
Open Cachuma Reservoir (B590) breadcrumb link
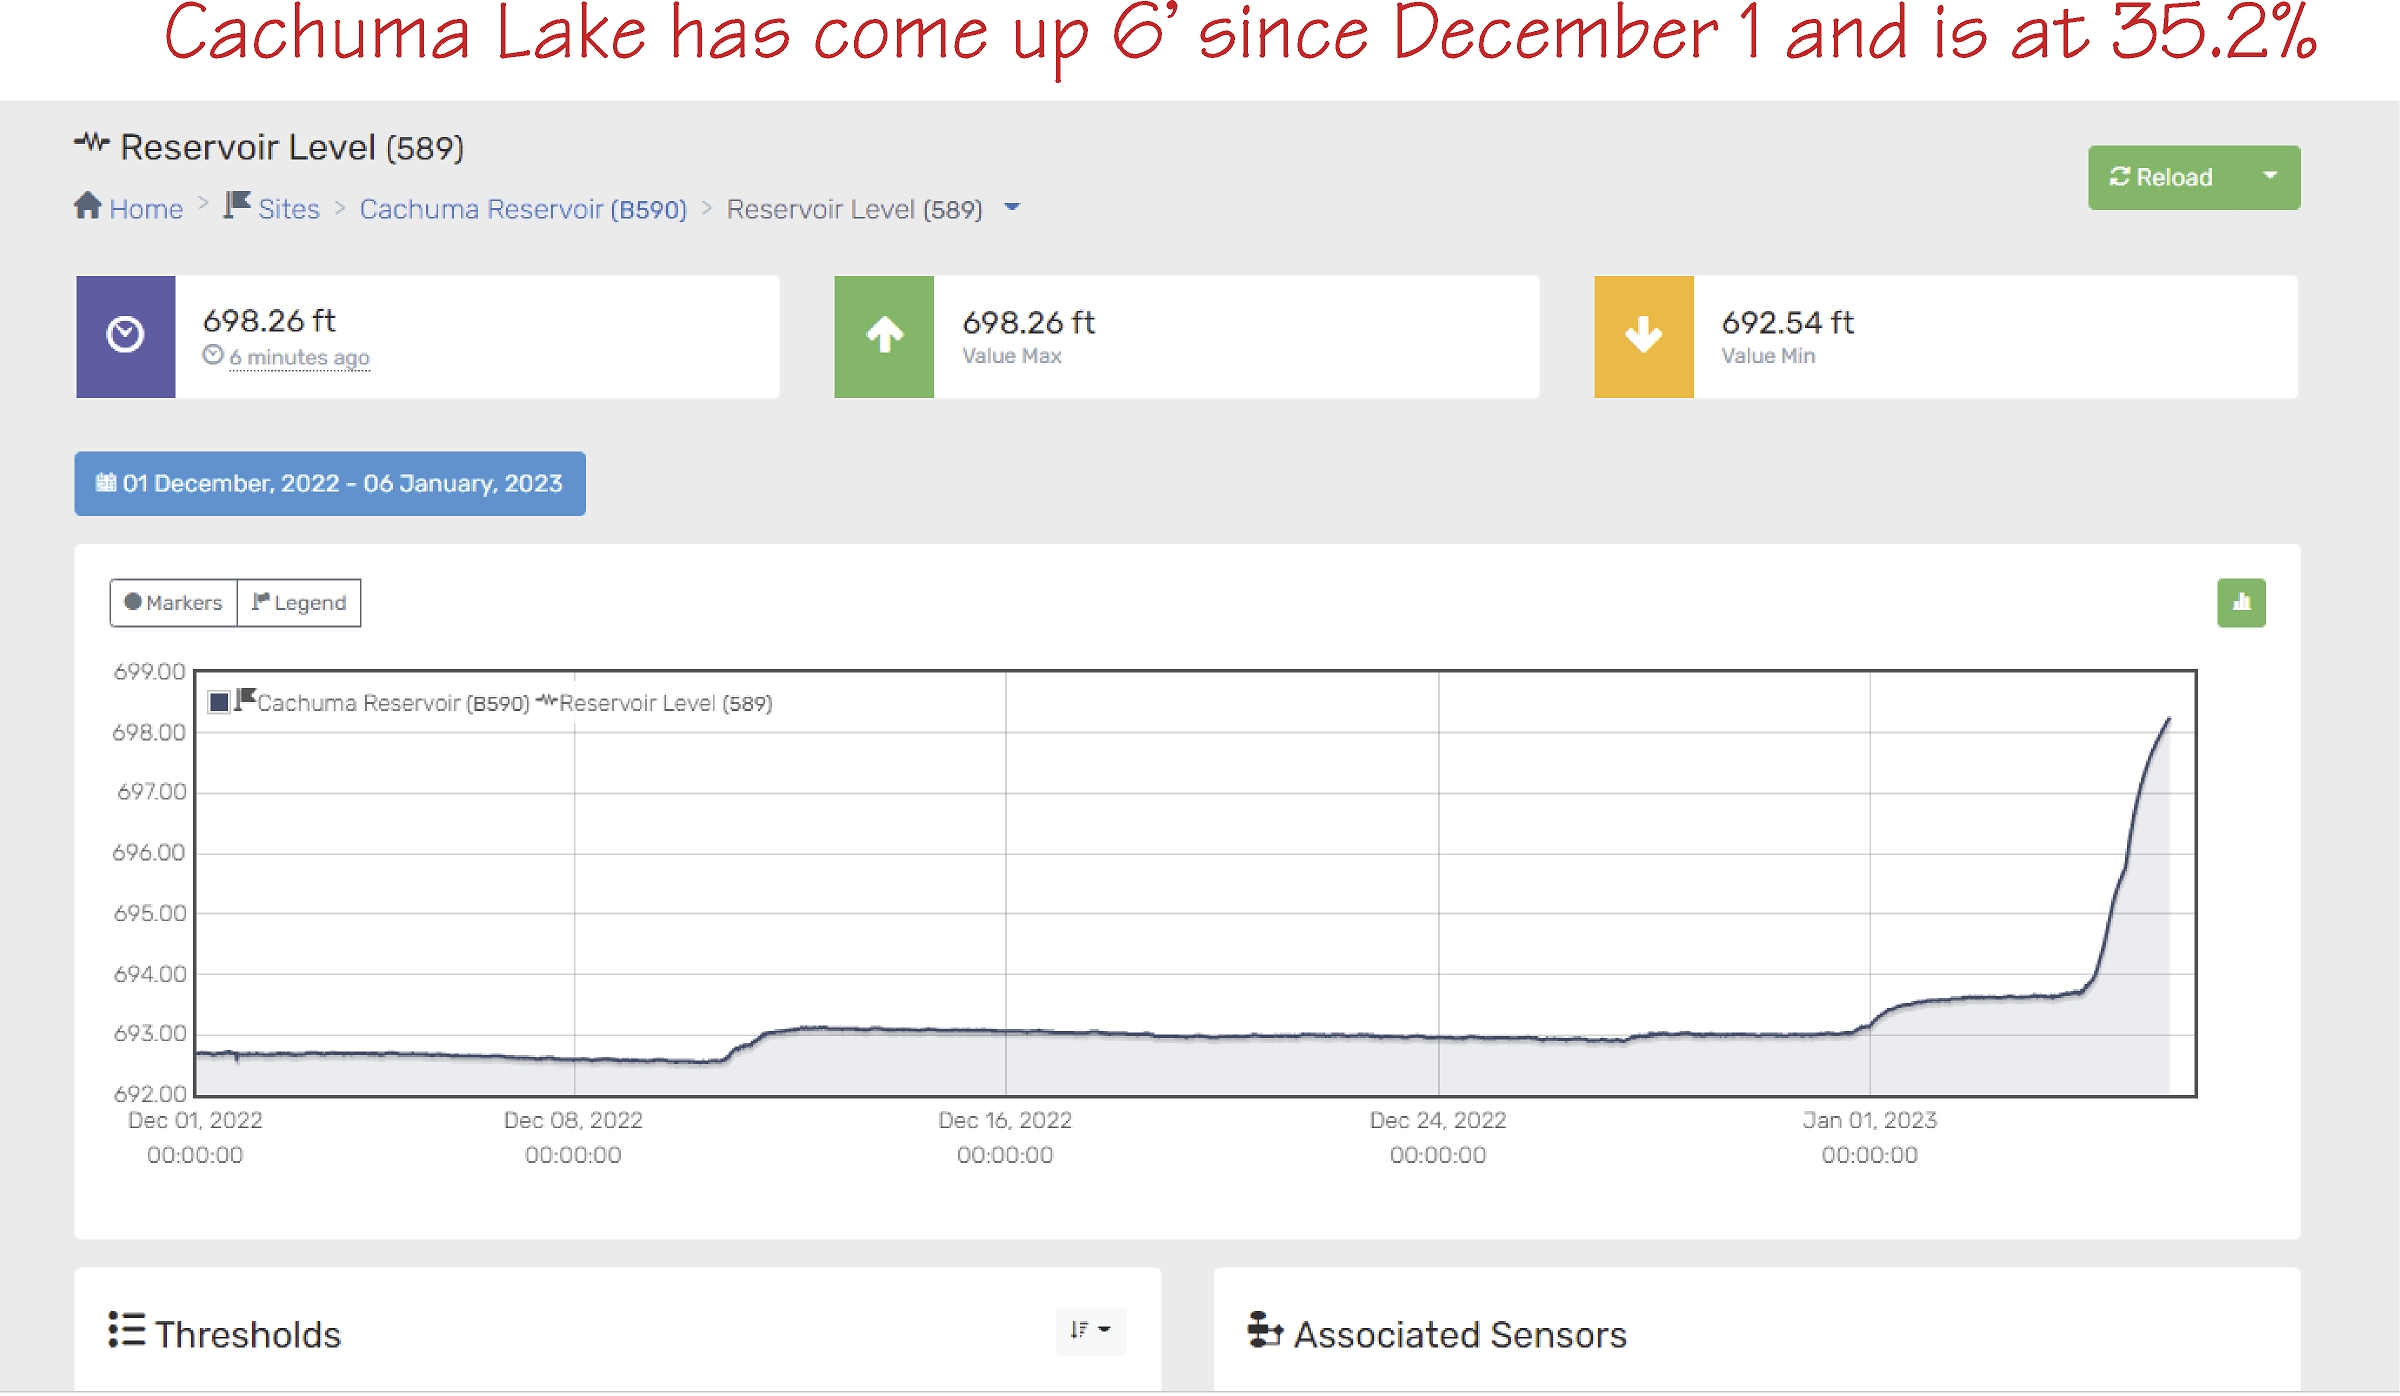[x=523, y=209]
